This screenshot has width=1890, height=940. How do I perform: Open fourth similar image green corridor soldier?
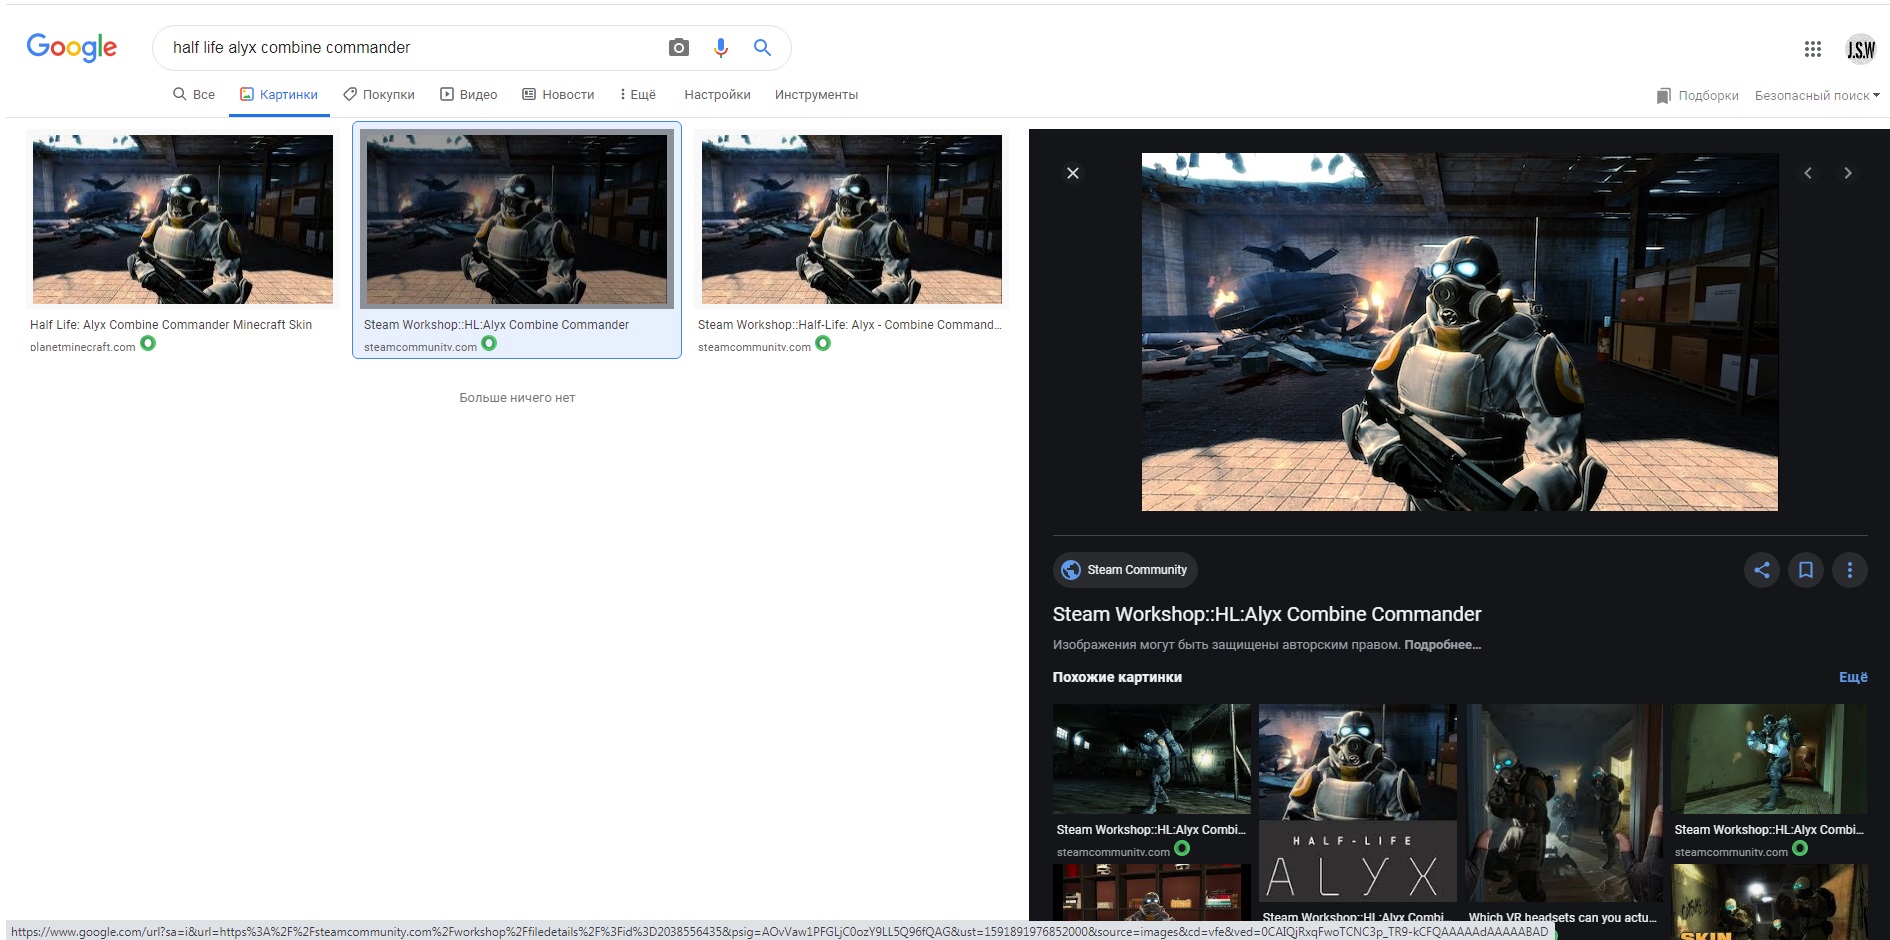point(1769,759)
